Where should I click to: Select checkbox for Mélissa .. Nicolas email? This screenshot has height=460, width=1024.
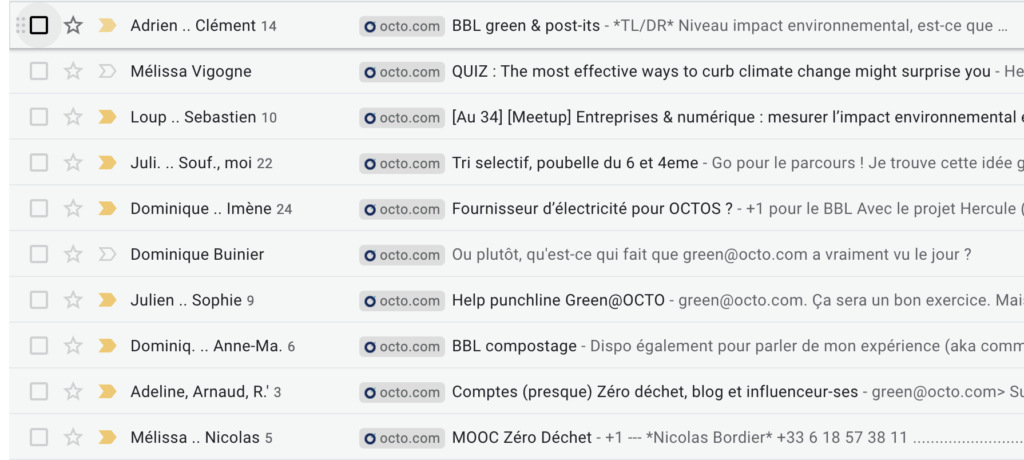point(39,438)
